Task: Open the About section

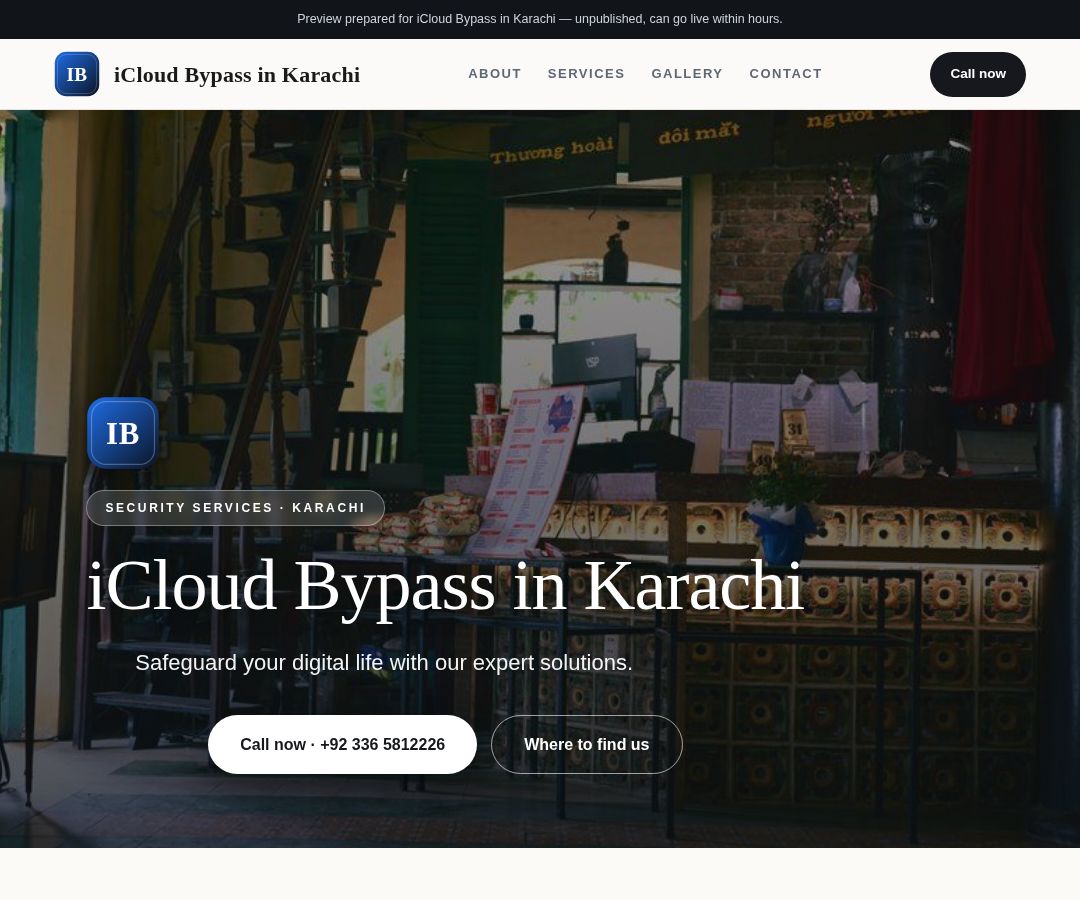Action: 495,74
